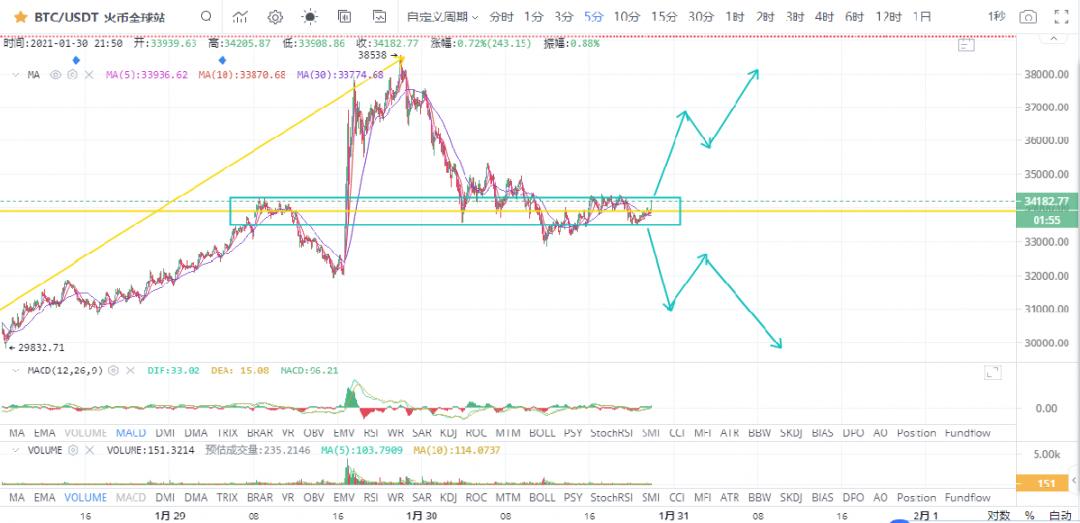Toggle the % percentage scale
The height and width of the screenshot is (523, 1080).
coord(1029,515)
